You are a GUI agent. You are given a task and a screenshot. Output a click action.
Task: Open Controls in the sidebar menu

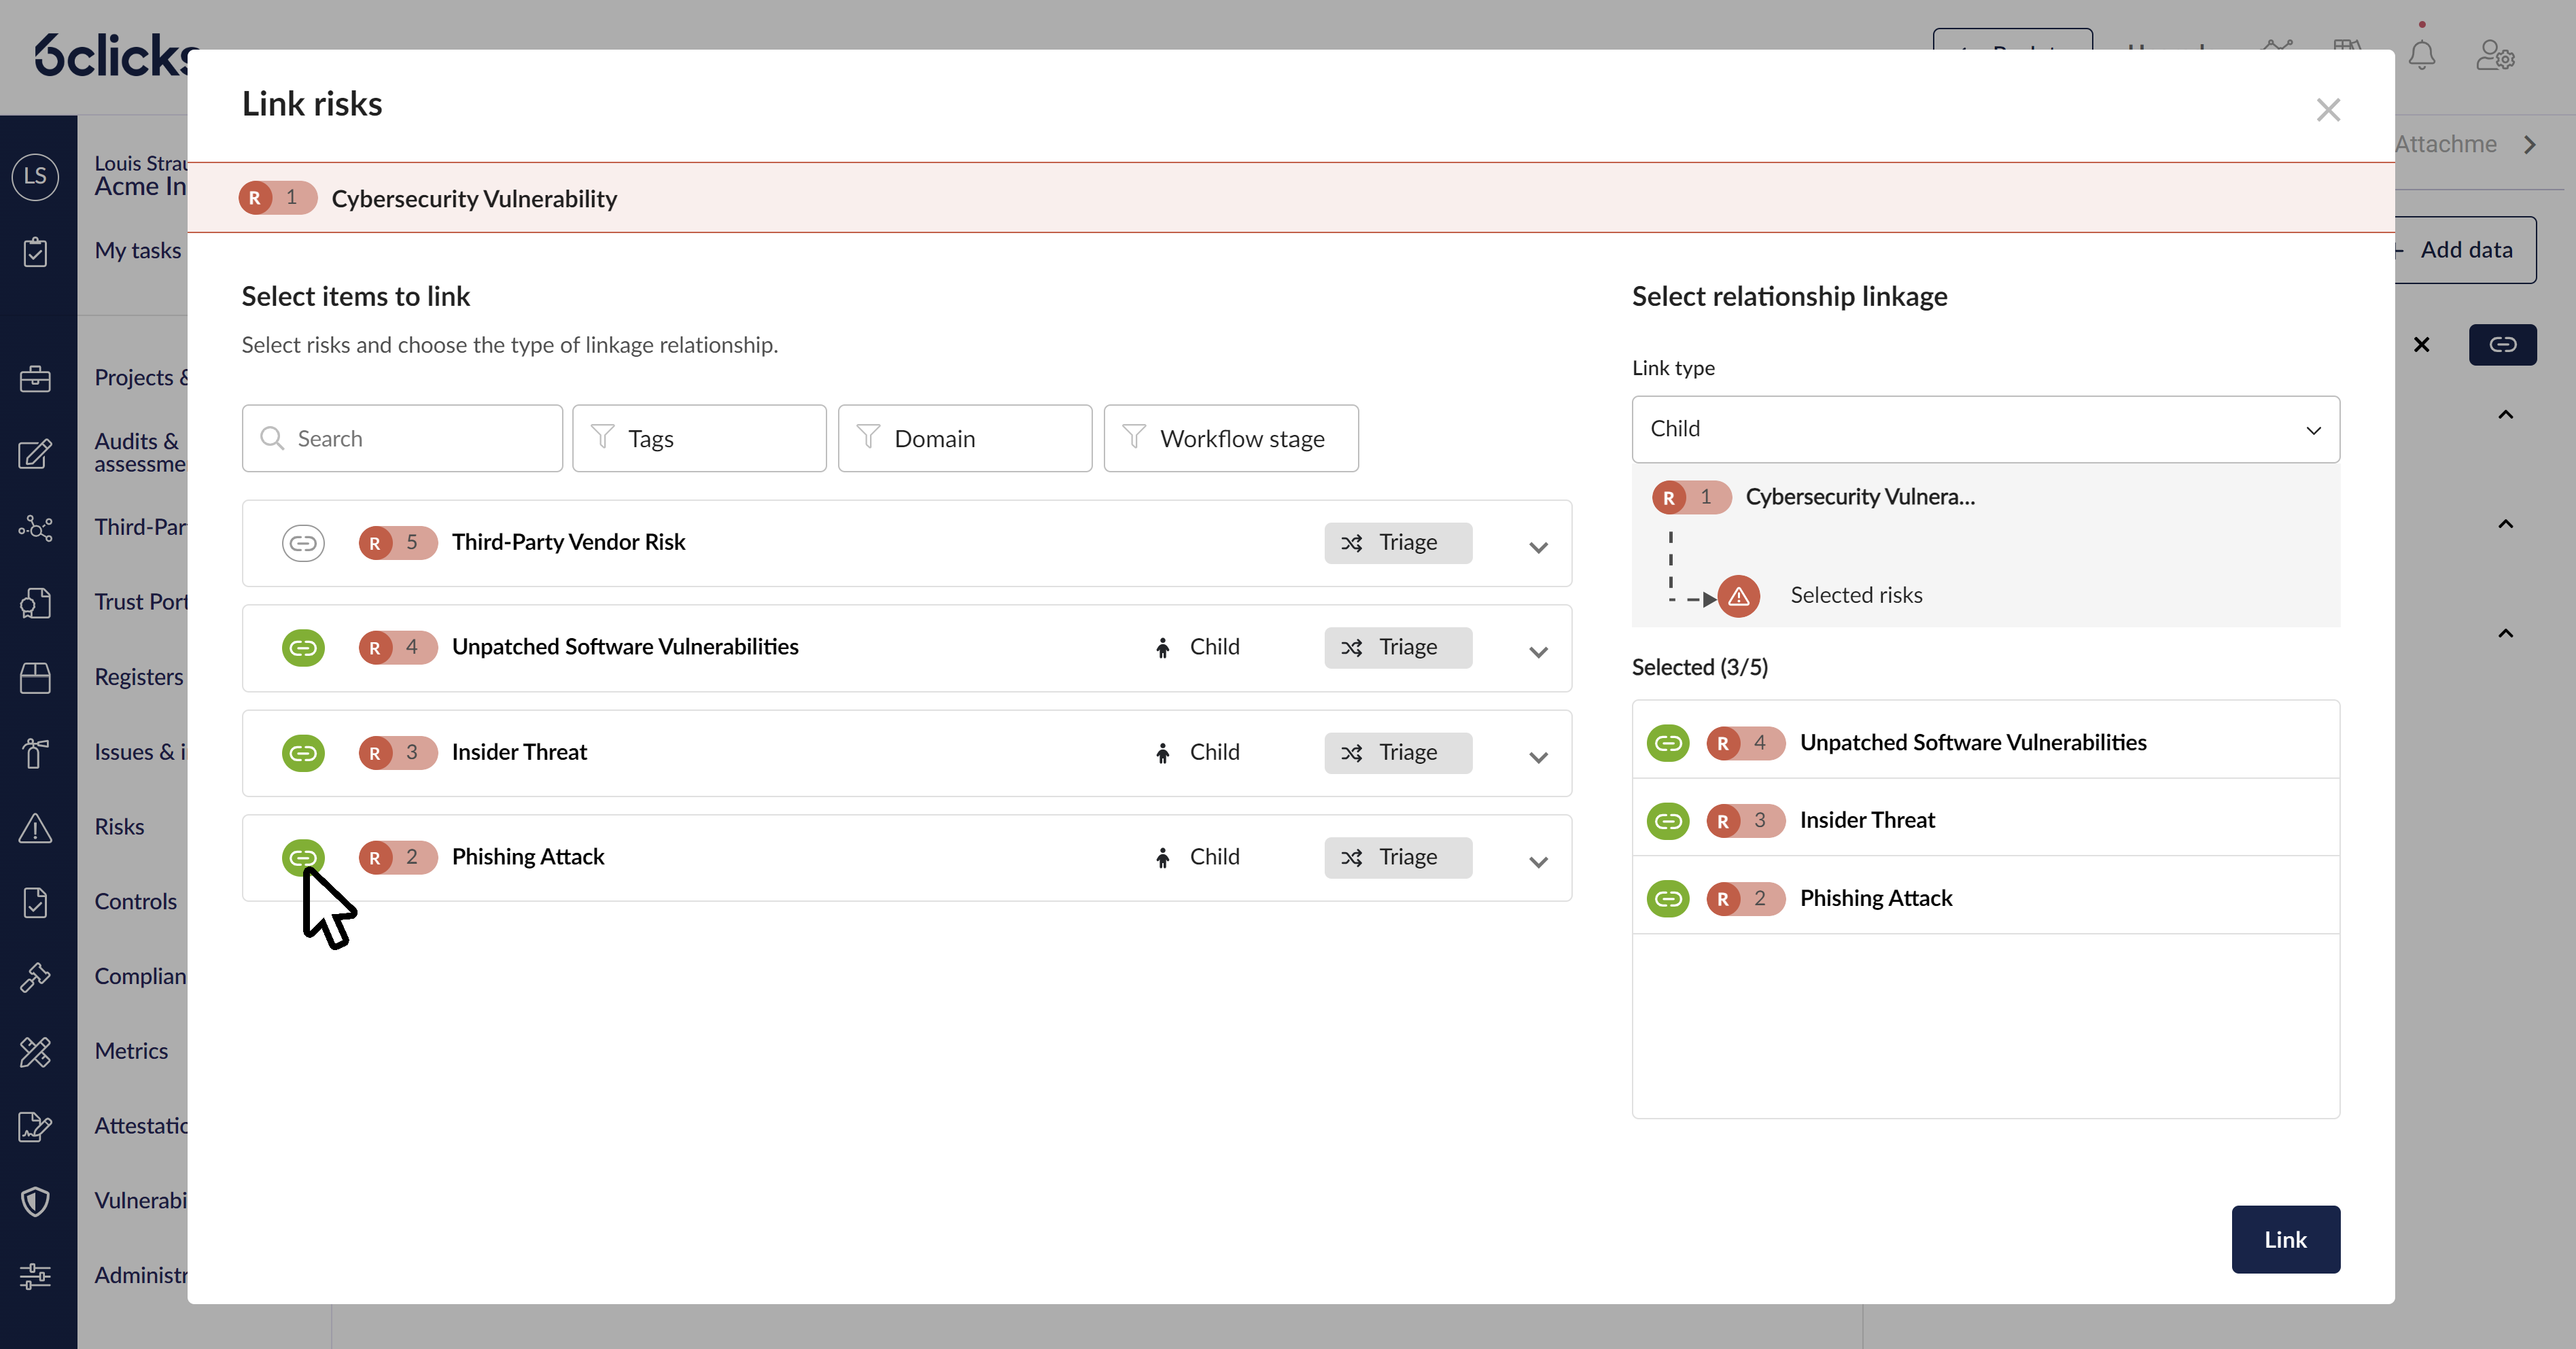135,901
